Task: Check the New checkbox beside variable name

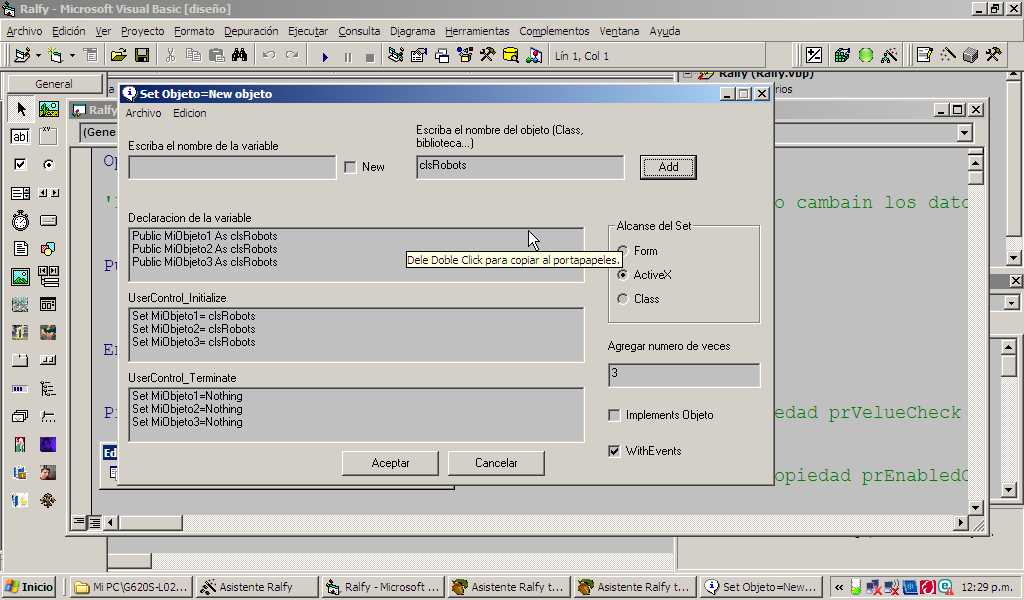Action: (350, 167)
